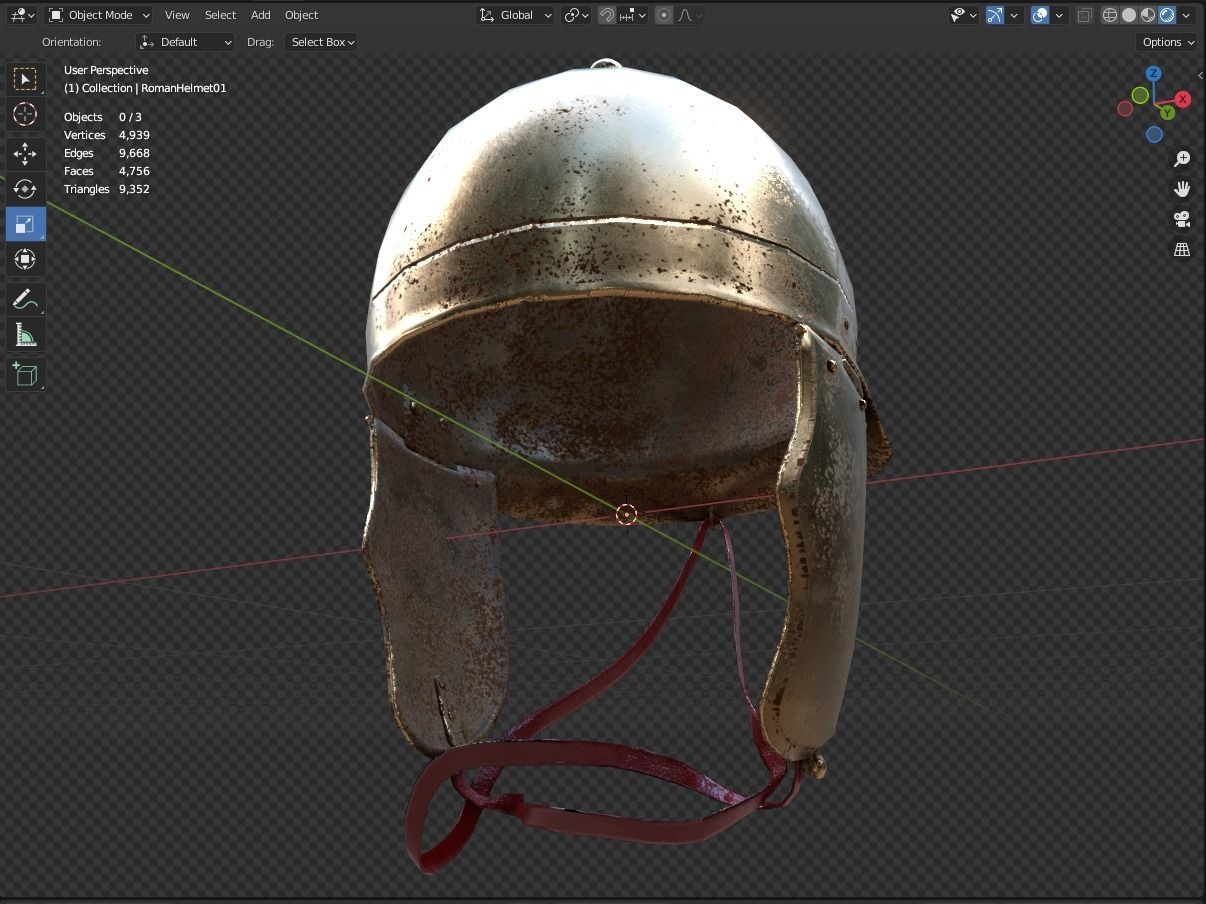Open the editor type selector
The image size is (1206, 904).
[x=22, y=15]
